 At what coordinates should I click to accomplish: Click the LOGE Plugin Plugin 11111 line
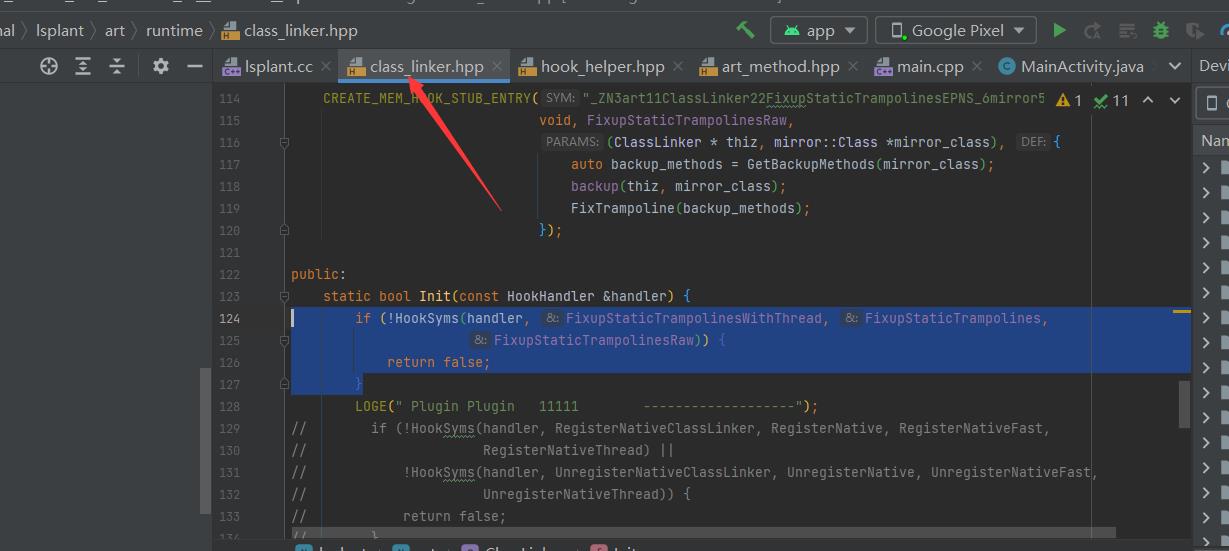[587, 407]
